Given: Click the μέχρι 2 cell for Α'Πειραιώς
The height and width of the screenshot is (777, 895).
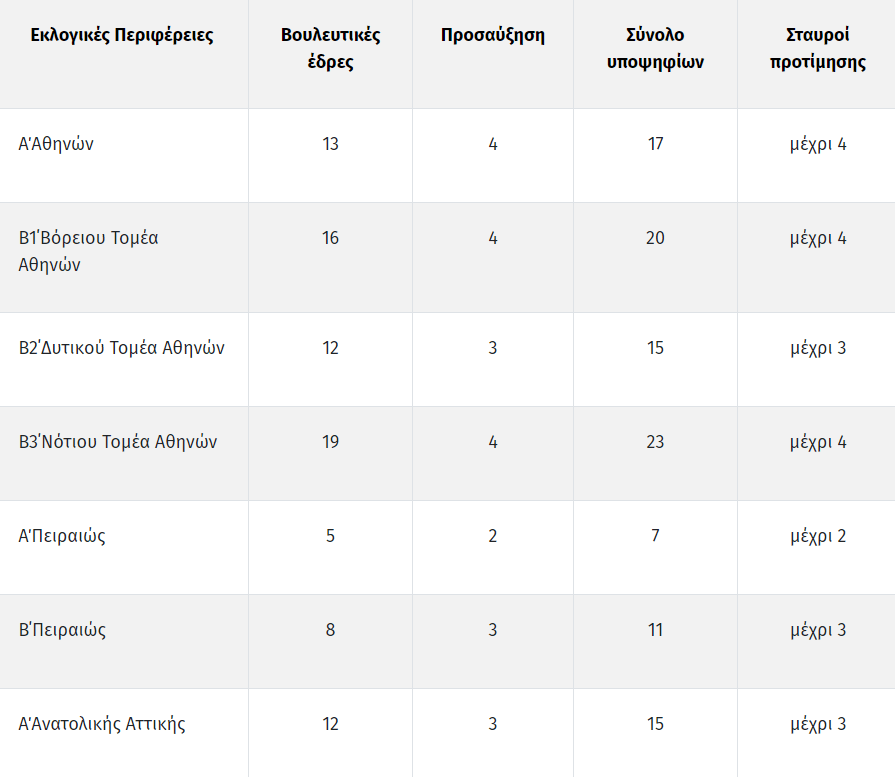Looking at the screenshot, I should coord(818,536).
